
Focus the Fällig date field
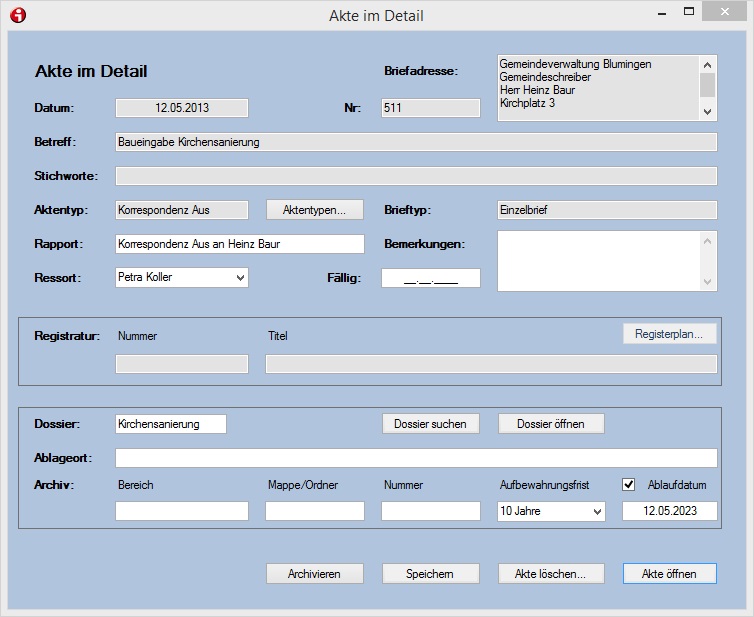[430, 278]
